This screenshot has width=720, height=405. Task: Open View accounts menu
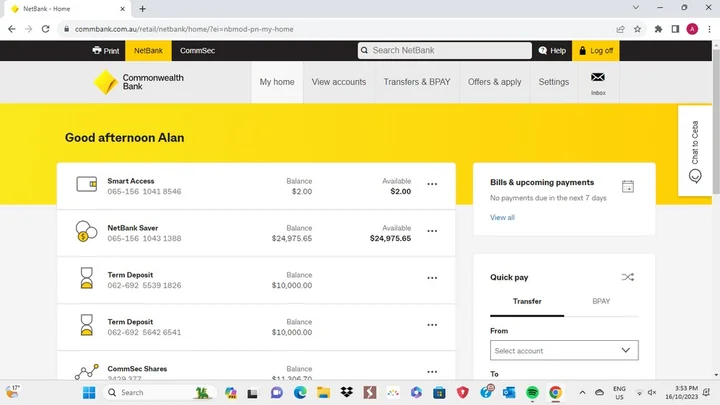(339, 82)
